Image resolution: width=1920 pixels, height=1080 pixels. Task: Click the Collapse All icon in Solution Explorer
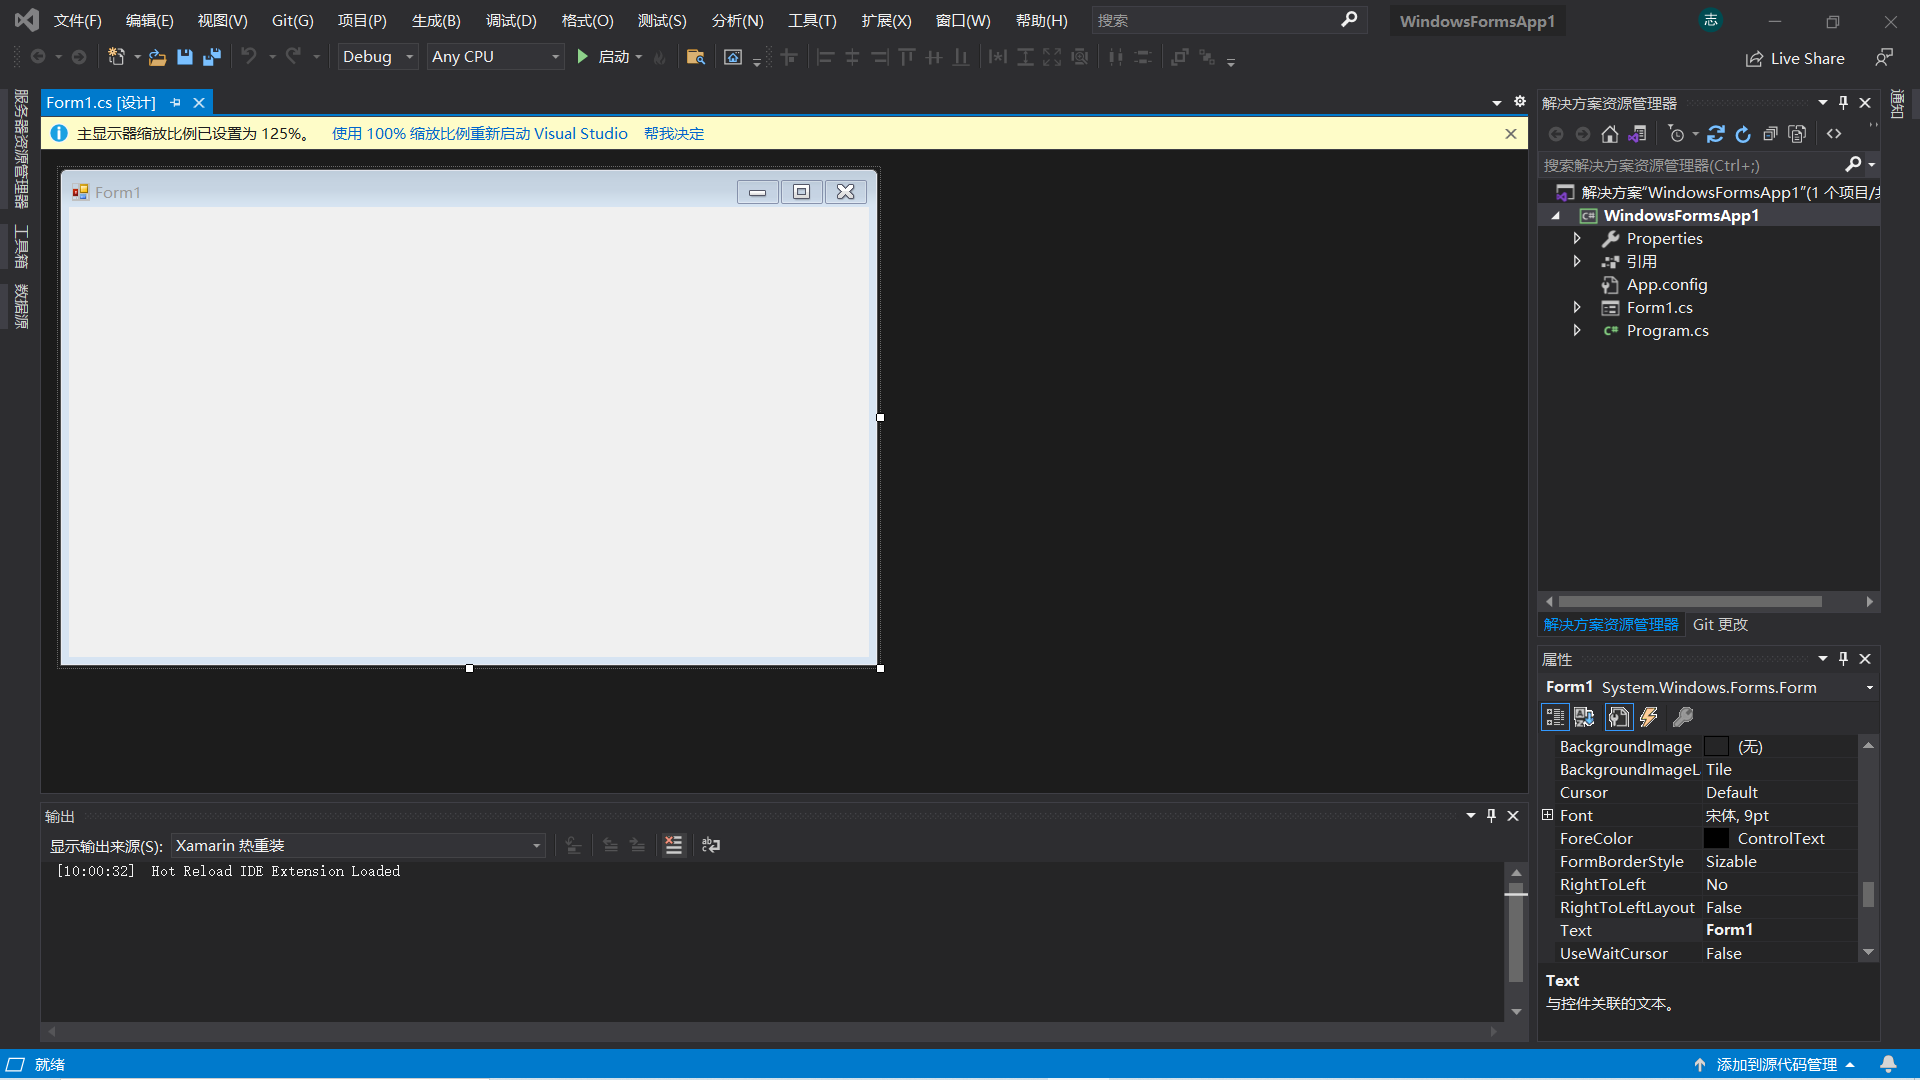point(1770,134)
